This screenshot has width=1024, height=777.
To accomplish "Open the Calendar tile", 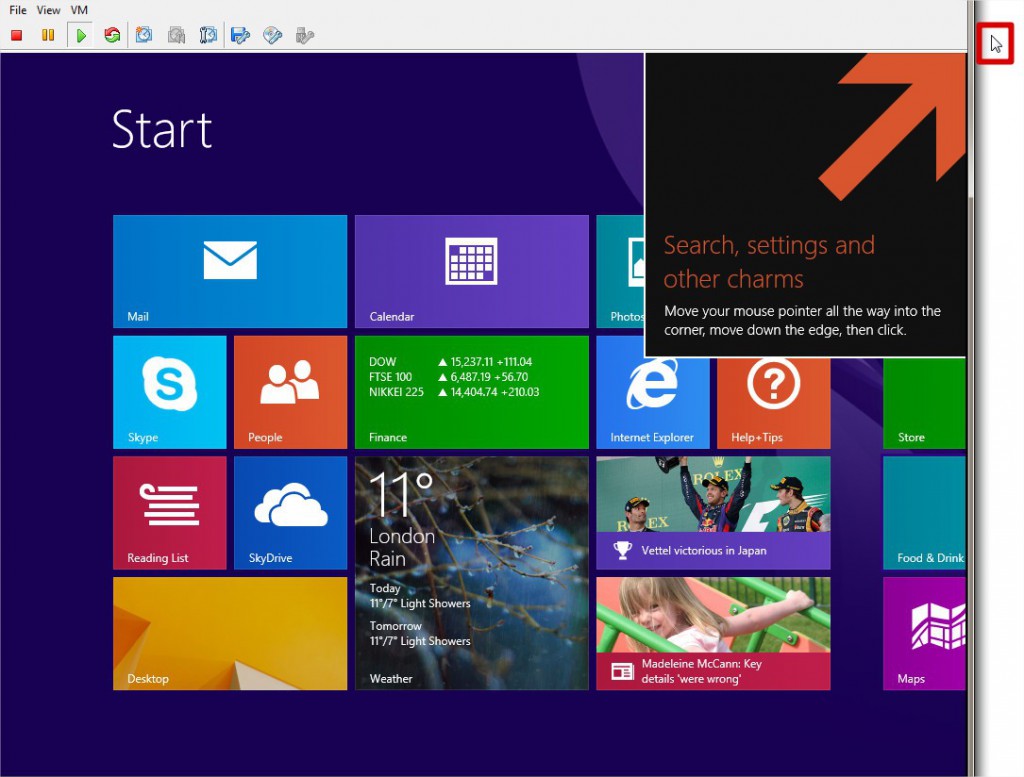I will [x=472, y=271].
